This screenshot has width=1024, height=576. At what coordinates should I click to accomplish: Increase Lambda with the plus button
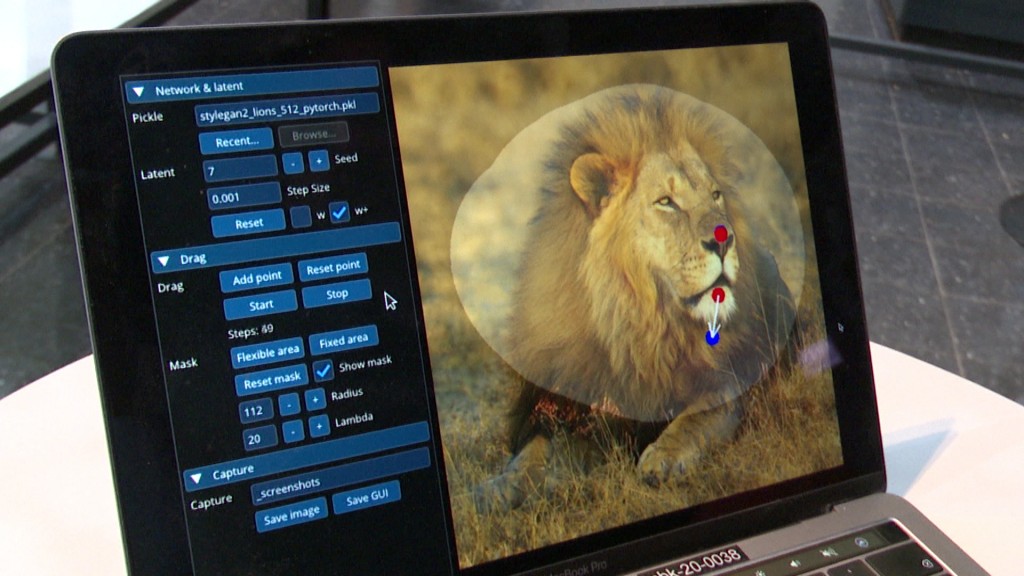(x=319, y=426)
